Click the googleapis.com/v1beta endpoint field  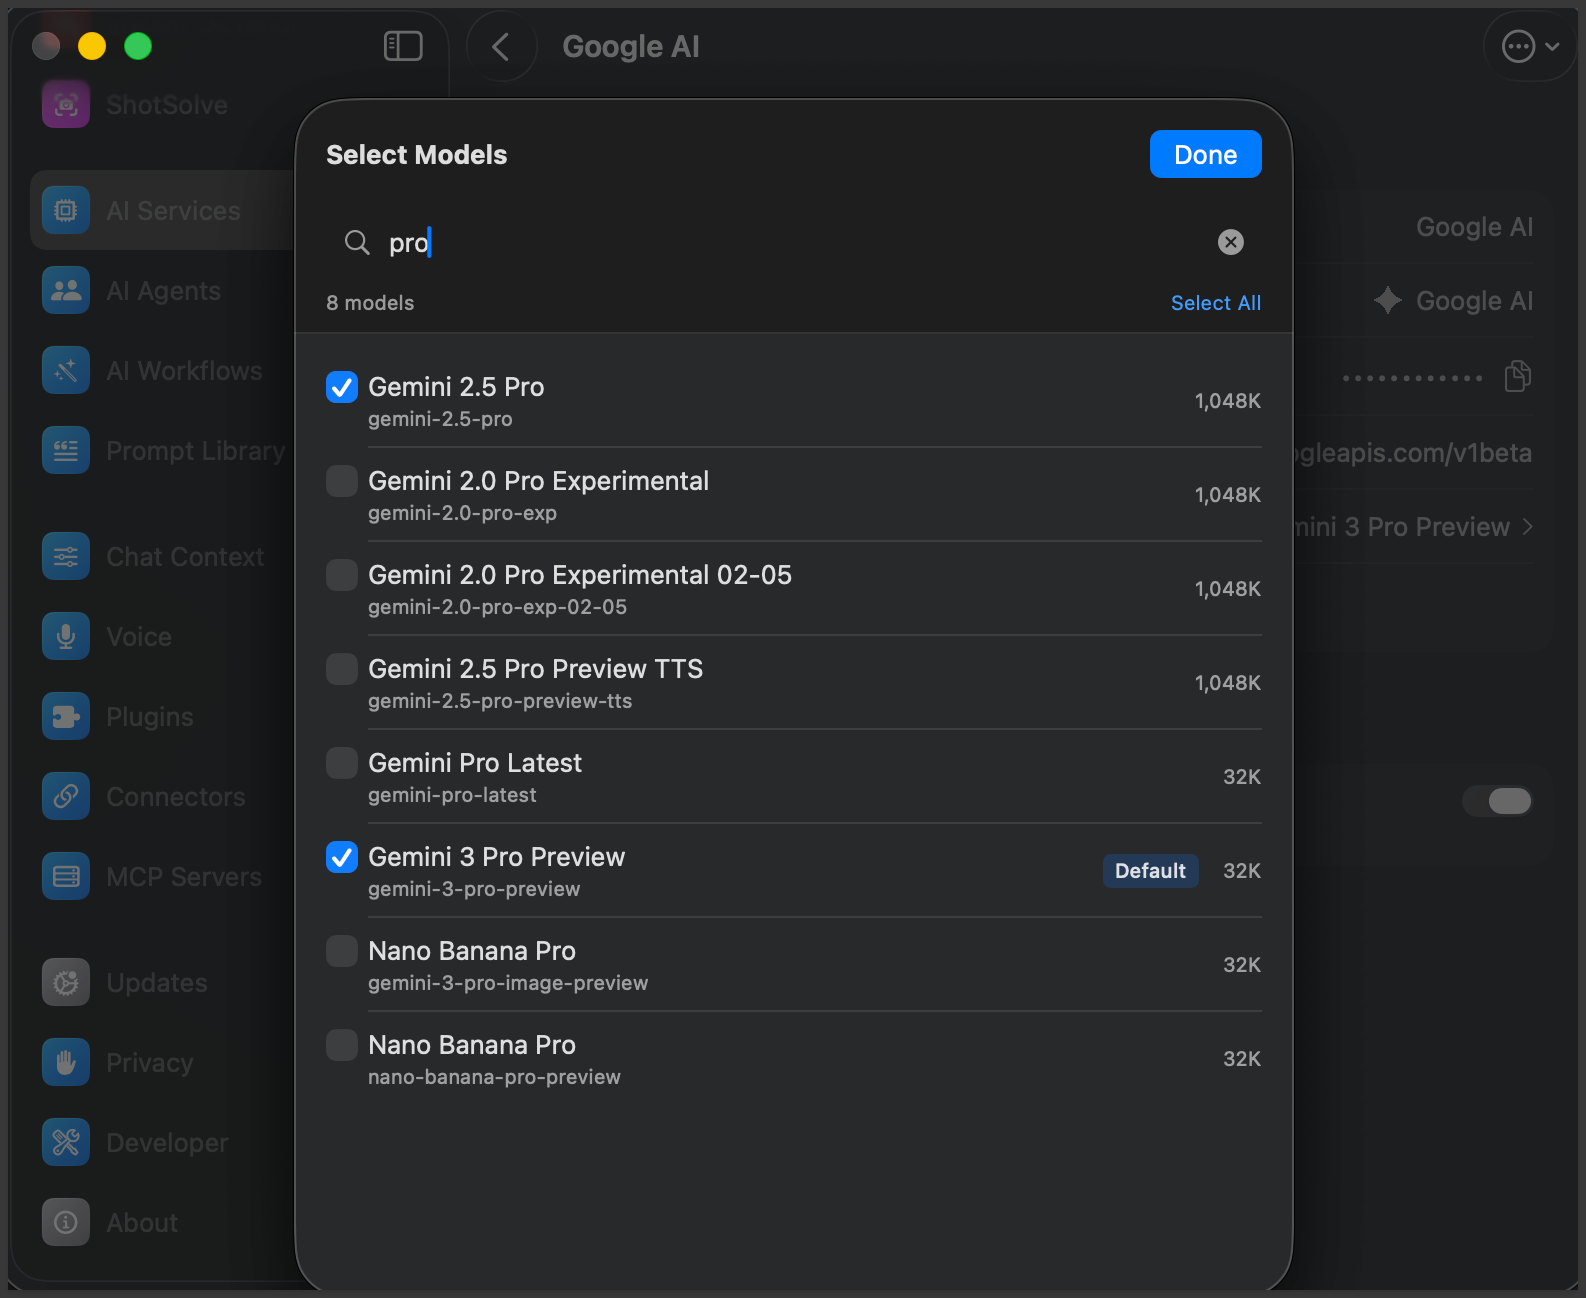point(1412,453)
